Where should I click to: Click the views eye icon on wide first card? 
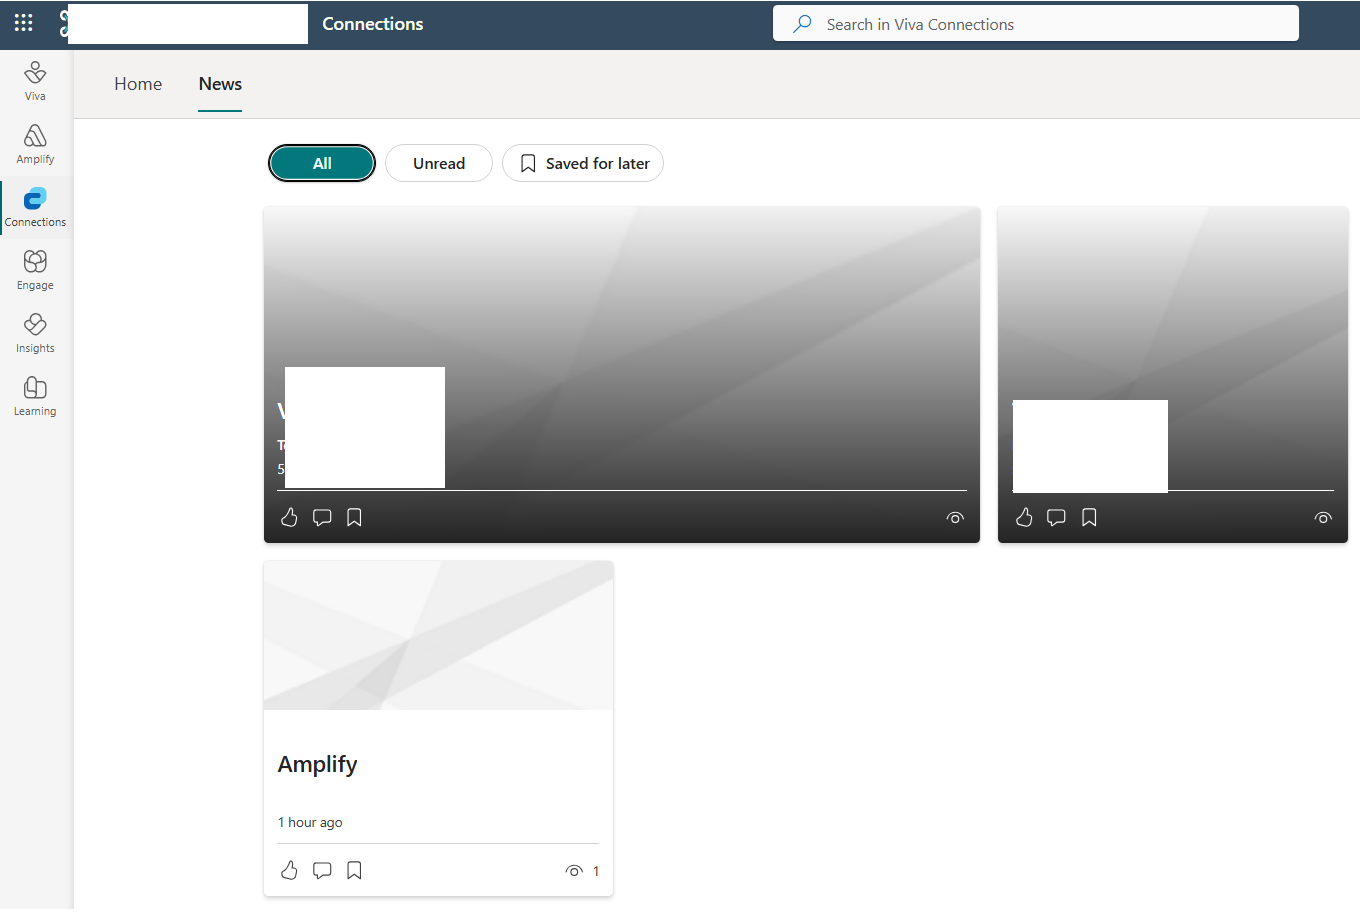(x=955, y=518)
